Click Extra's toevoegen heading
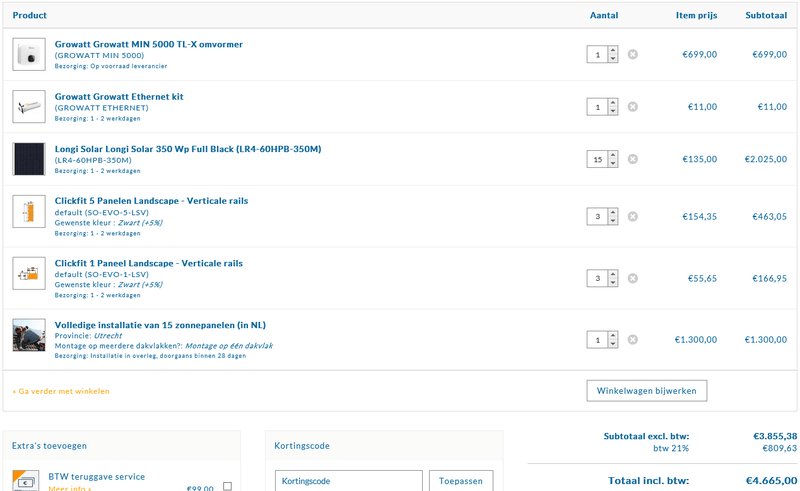The height and width of the screenshot is (491, 800). coord(49,446)
